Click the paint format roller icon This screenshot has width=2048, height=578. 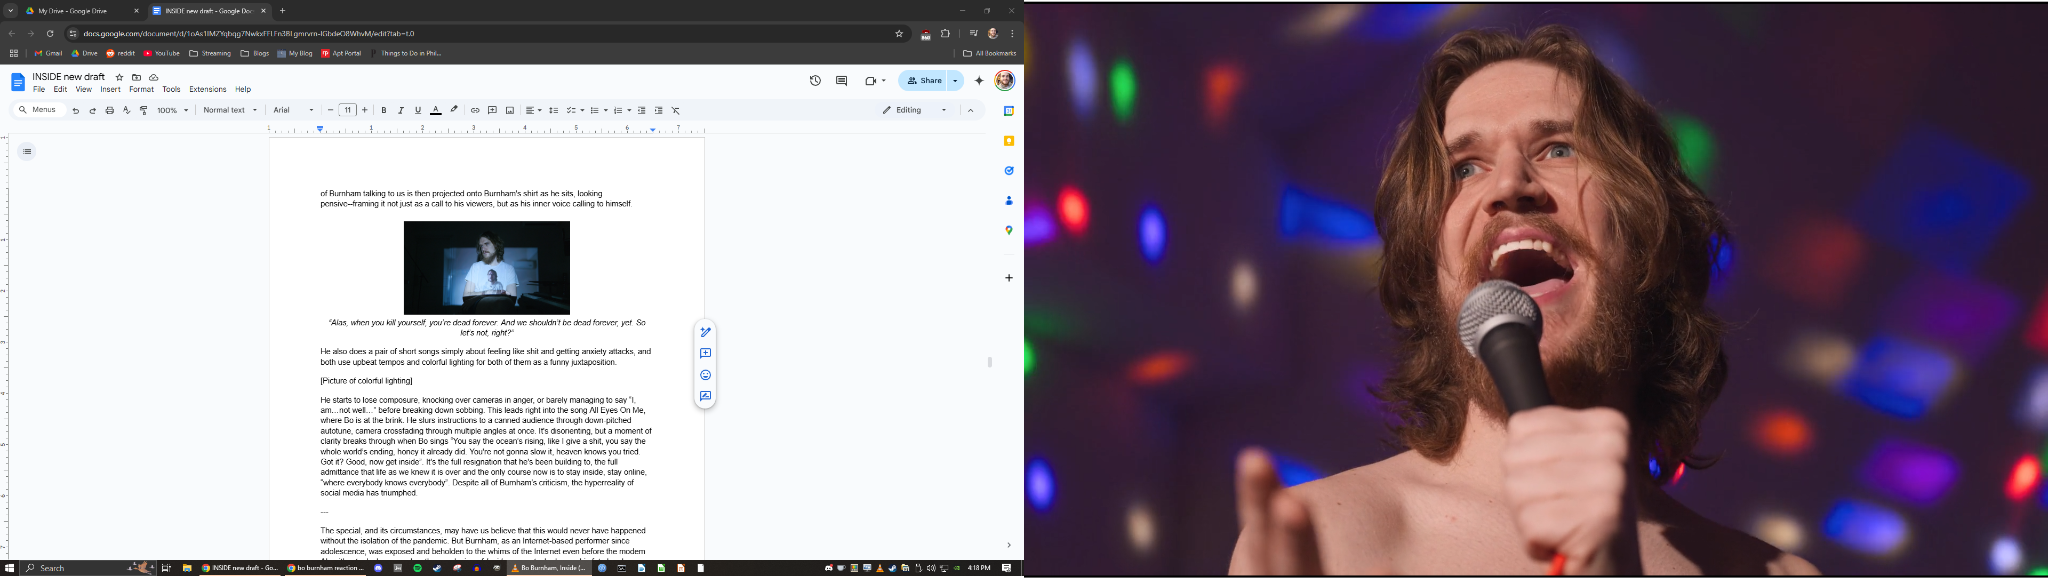pos(144,110)
